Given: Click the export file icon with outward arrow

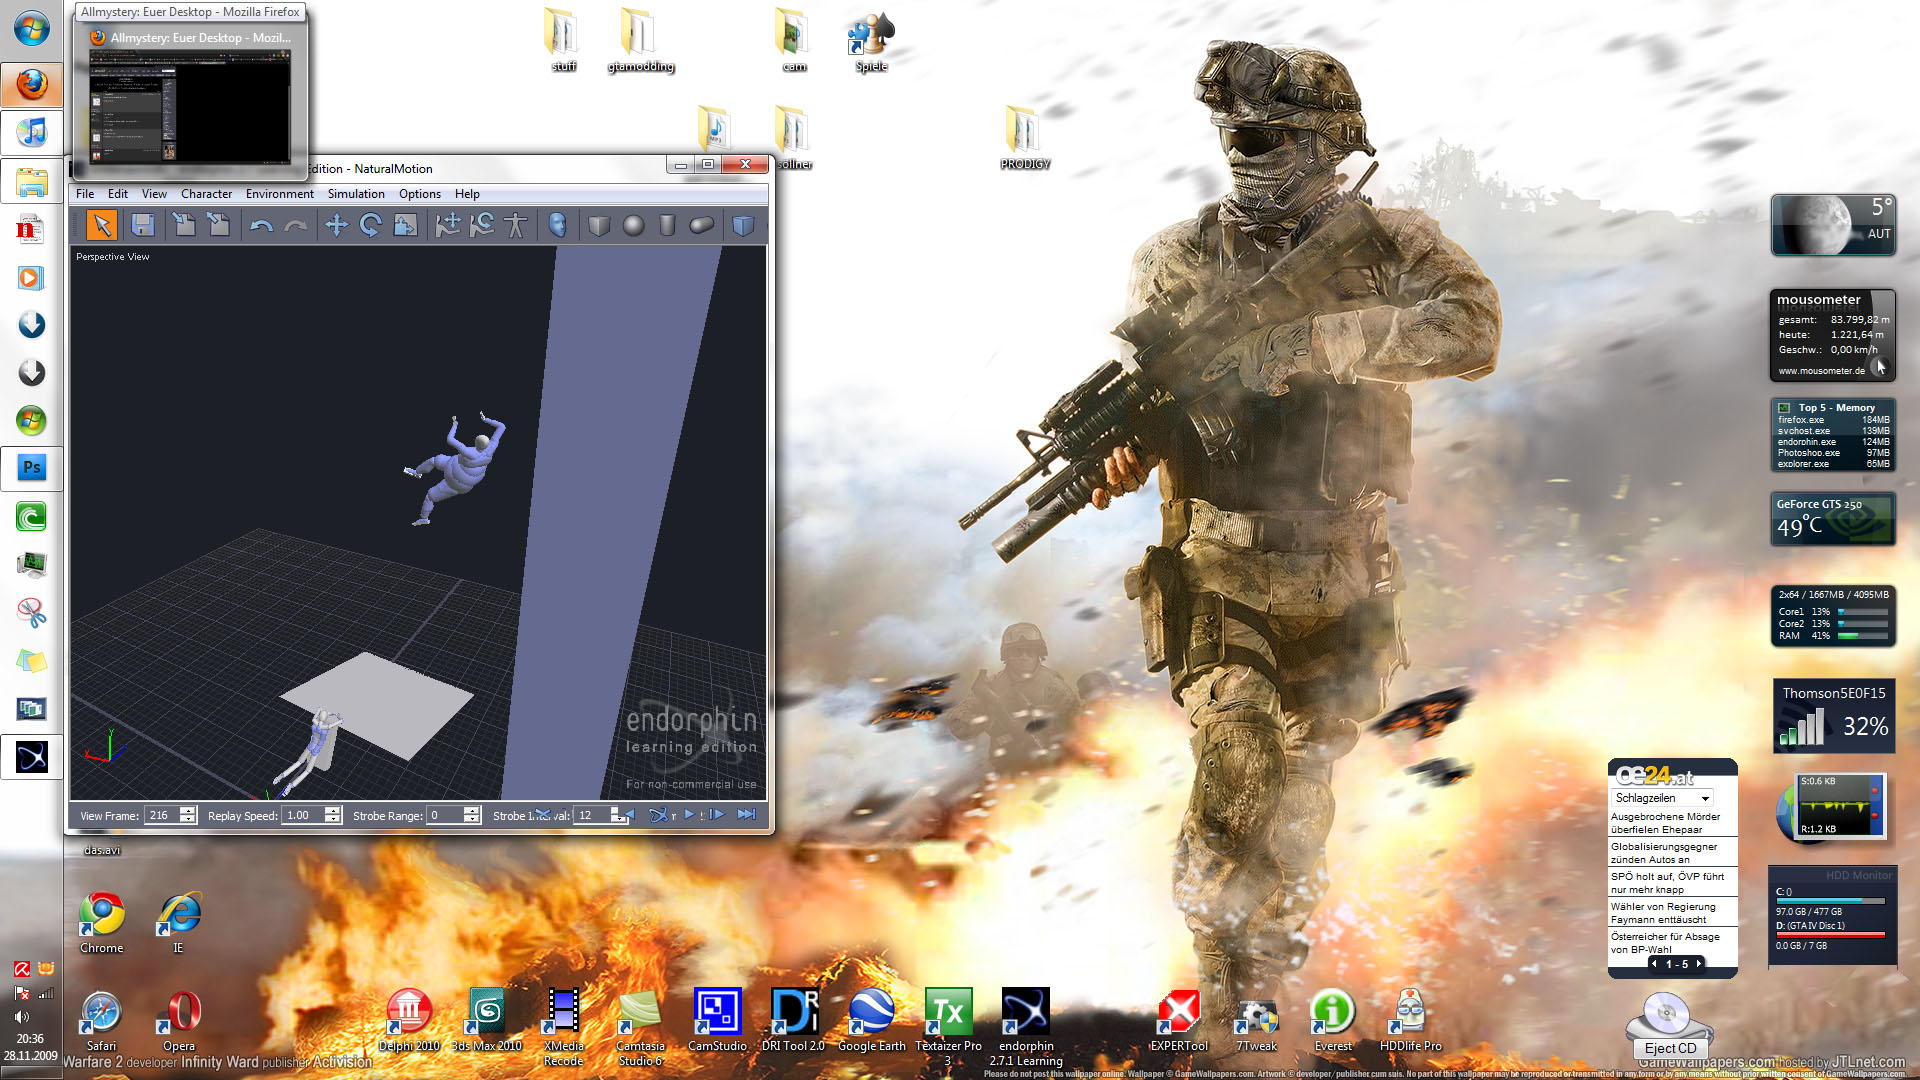Looking at the screenshot, I should (x=219, y=225).
